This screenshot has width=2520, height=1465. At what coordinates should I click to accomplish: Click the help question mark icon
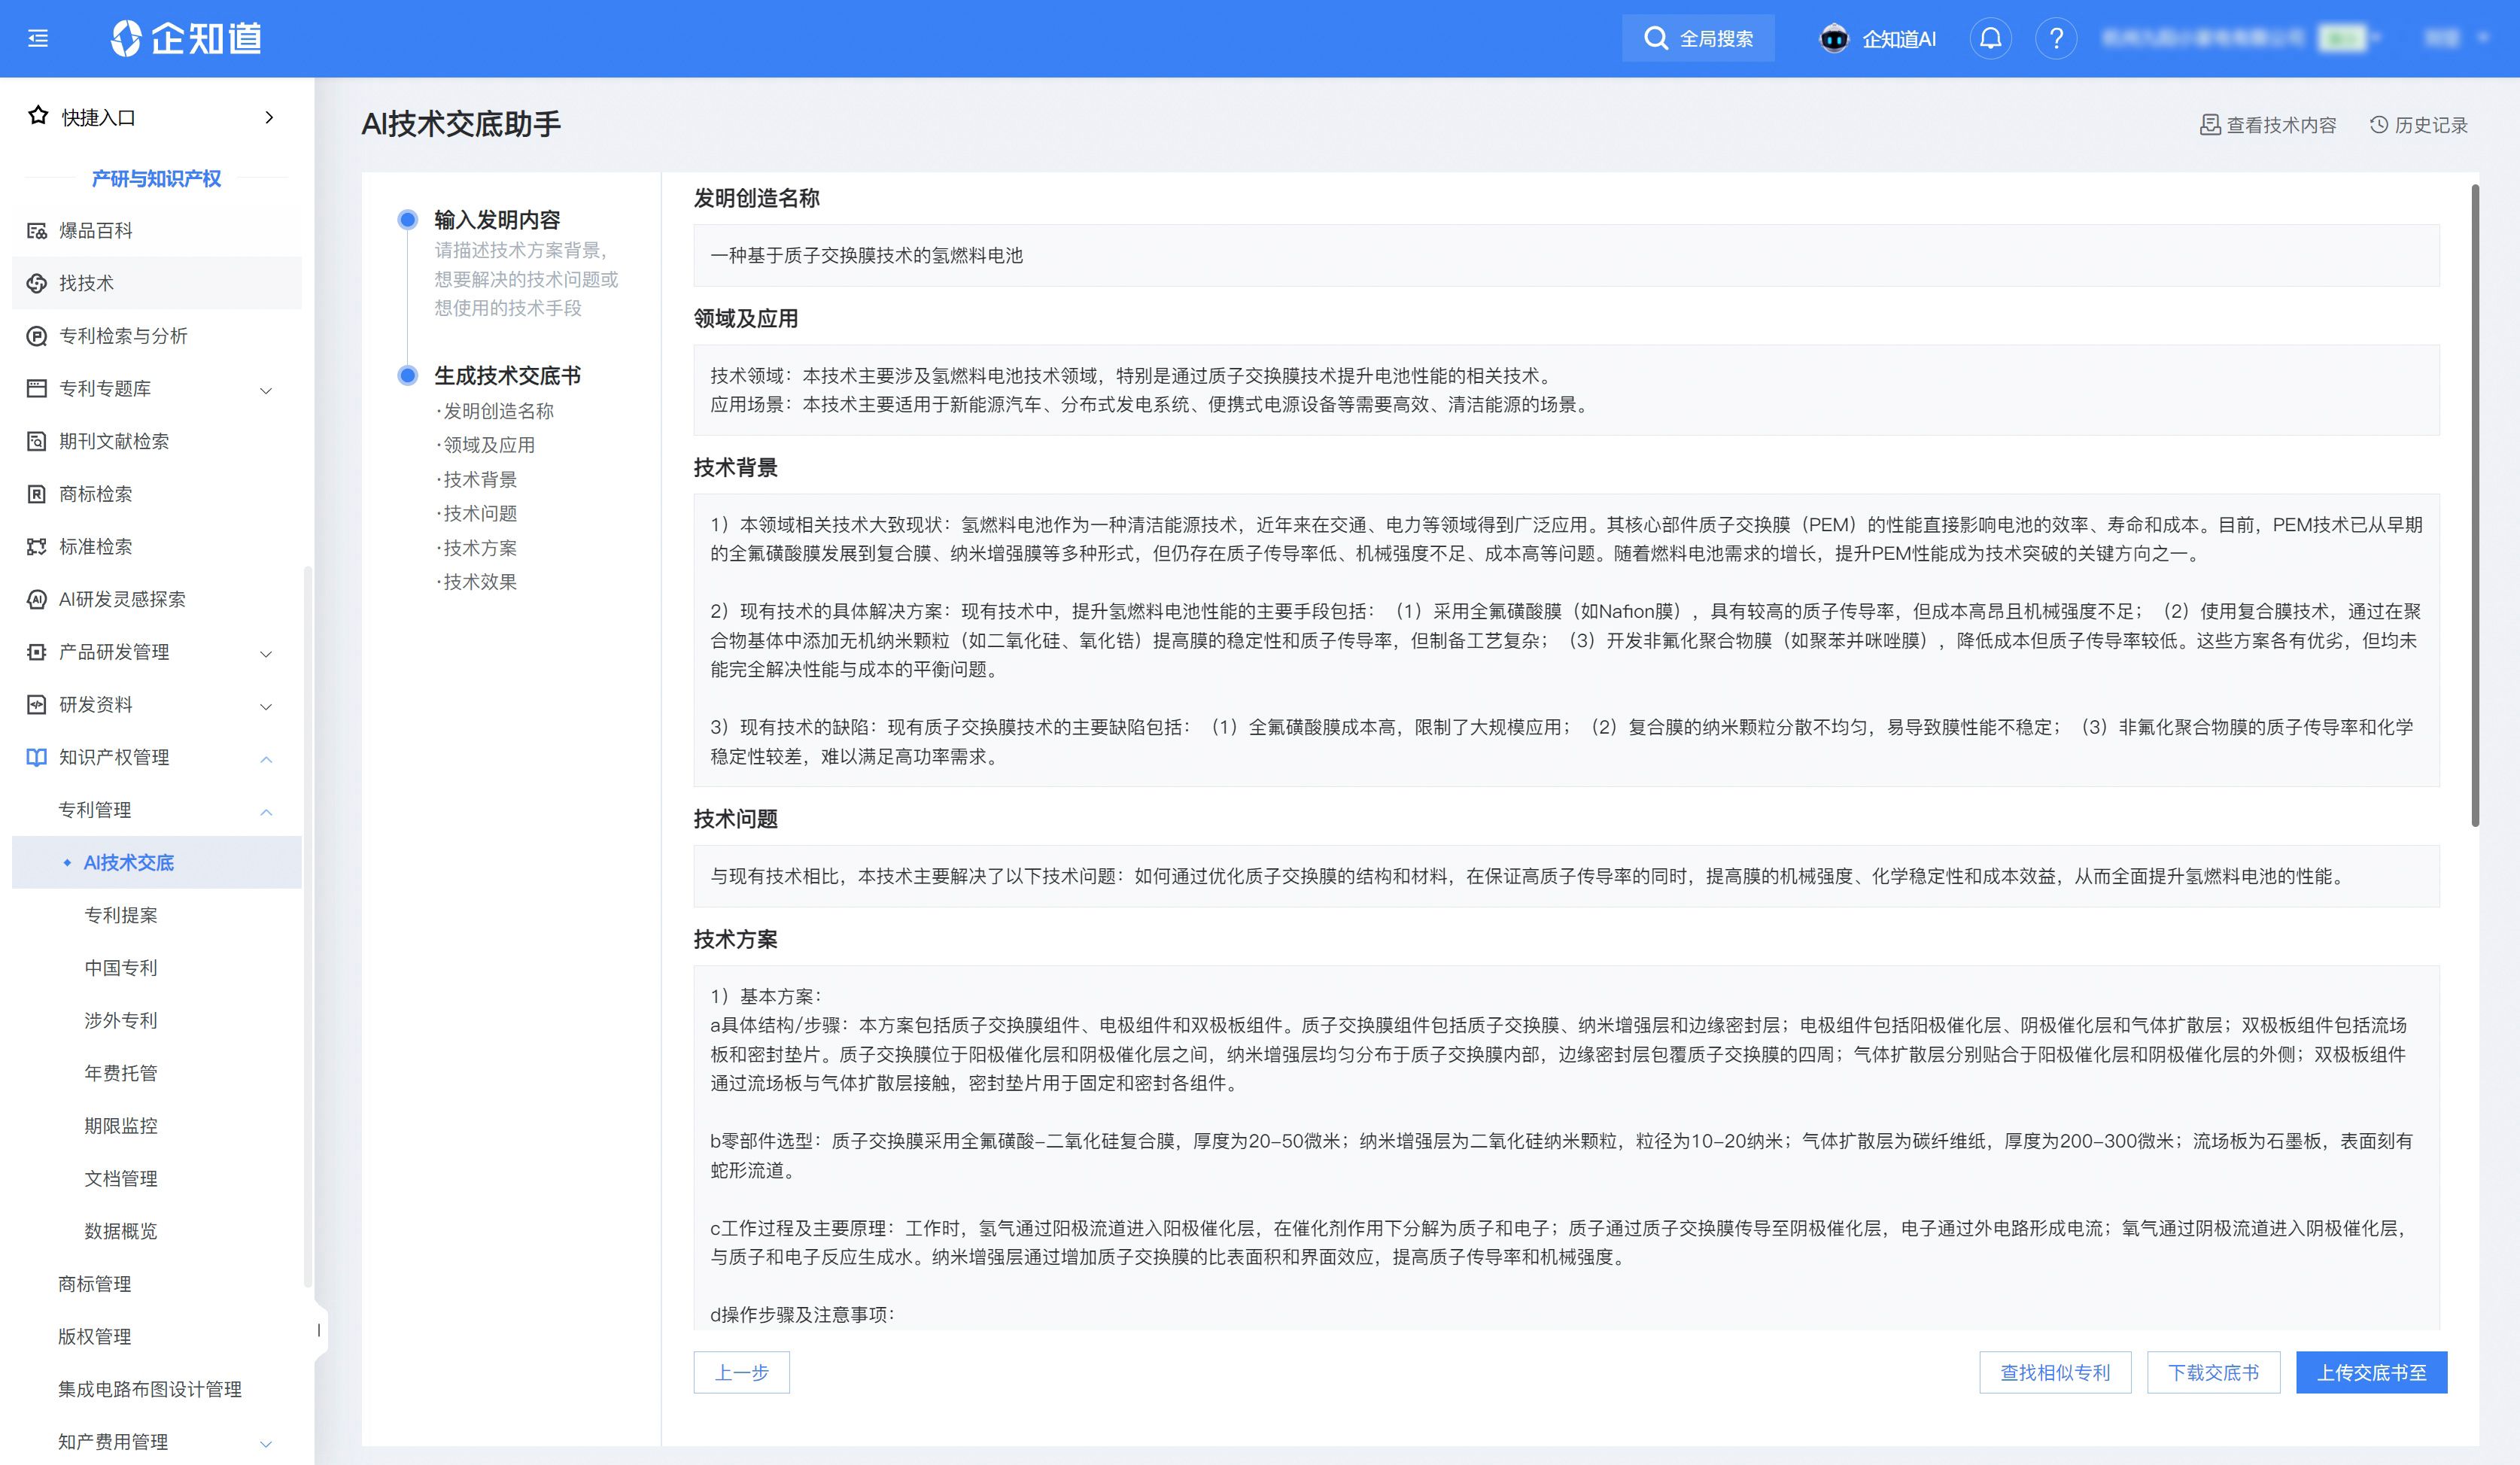[x=2056, y=39]
